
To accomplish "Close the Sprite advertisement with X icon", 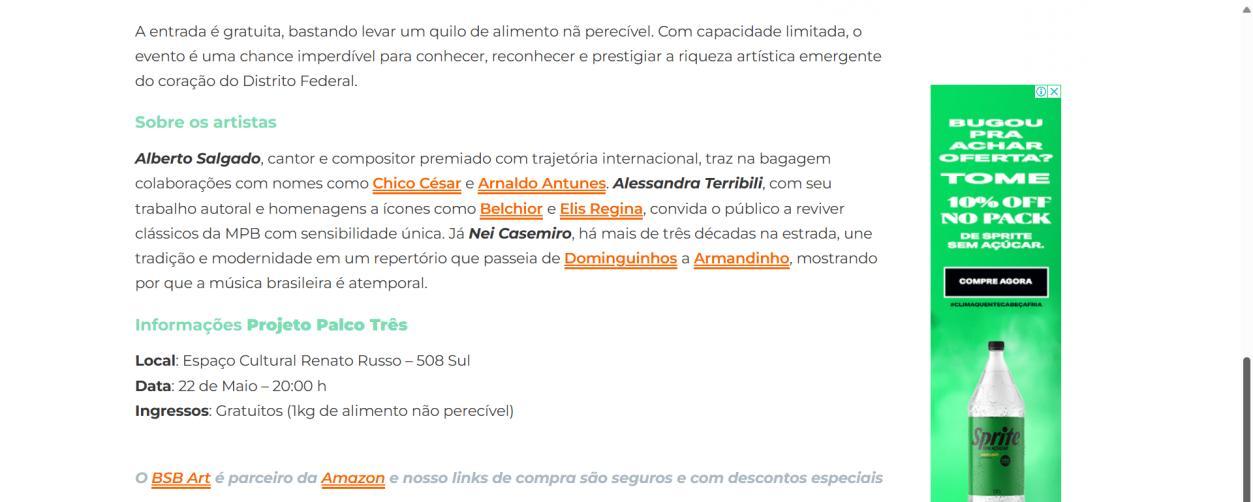I will (x=1054, y=91).
